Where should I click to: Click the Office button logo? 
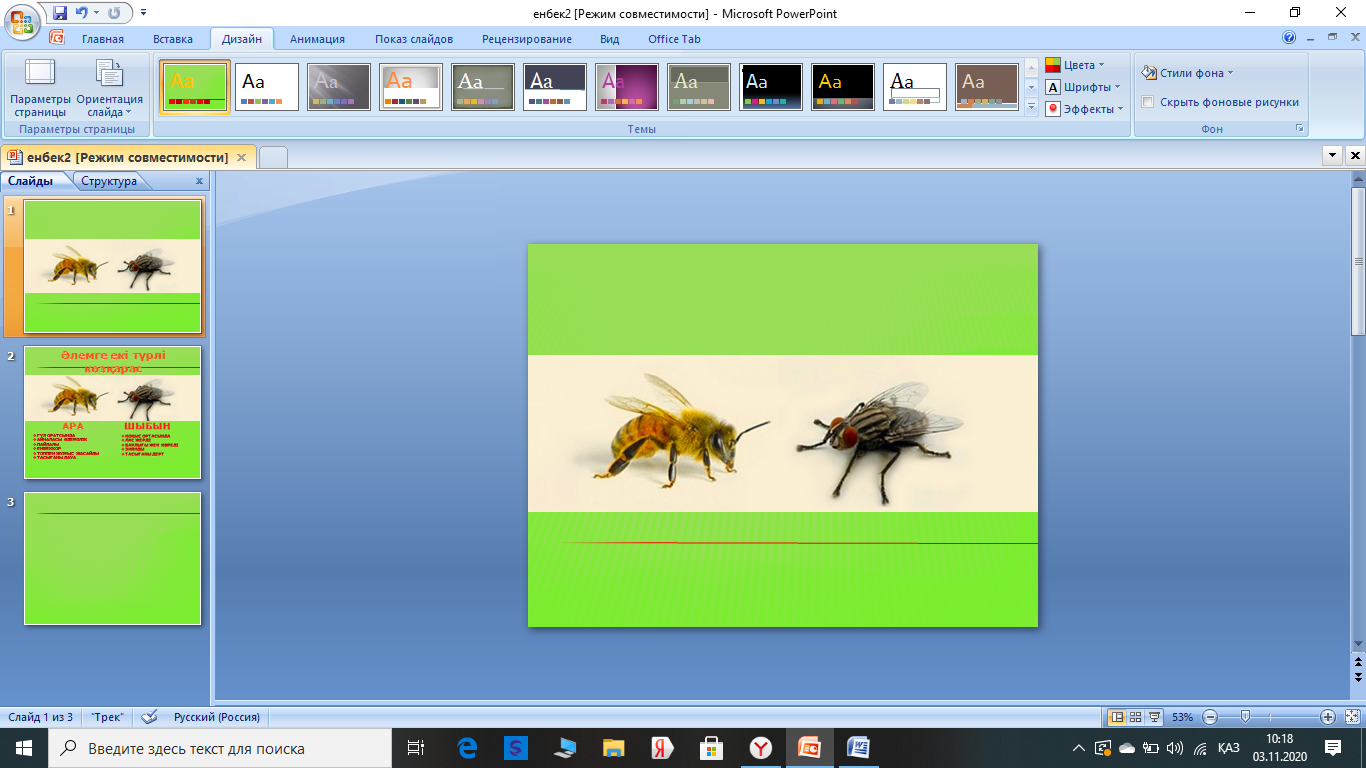[22, 18]
